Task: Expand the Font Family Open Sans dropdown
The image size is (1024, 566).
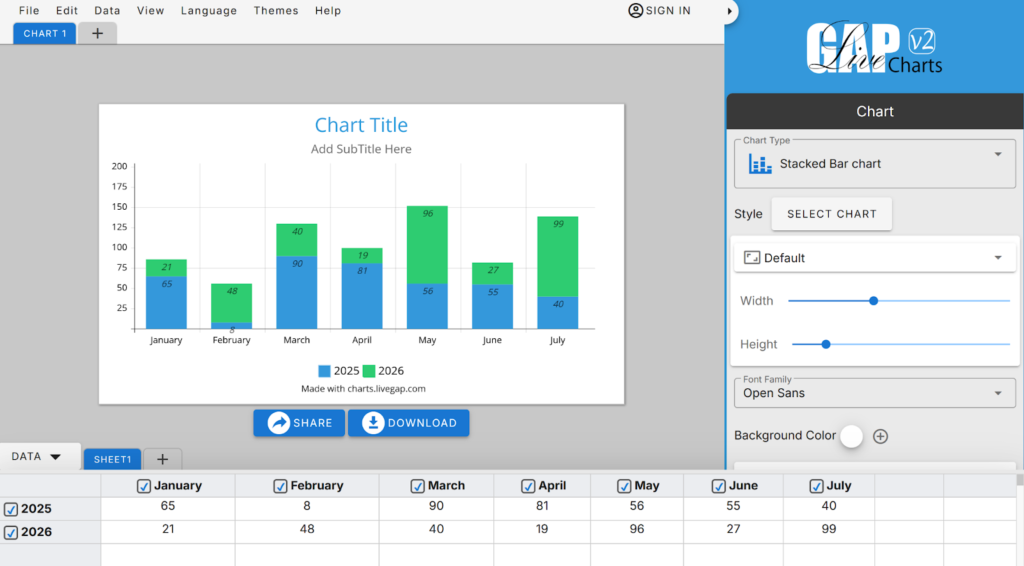Action: coord(874,393)
